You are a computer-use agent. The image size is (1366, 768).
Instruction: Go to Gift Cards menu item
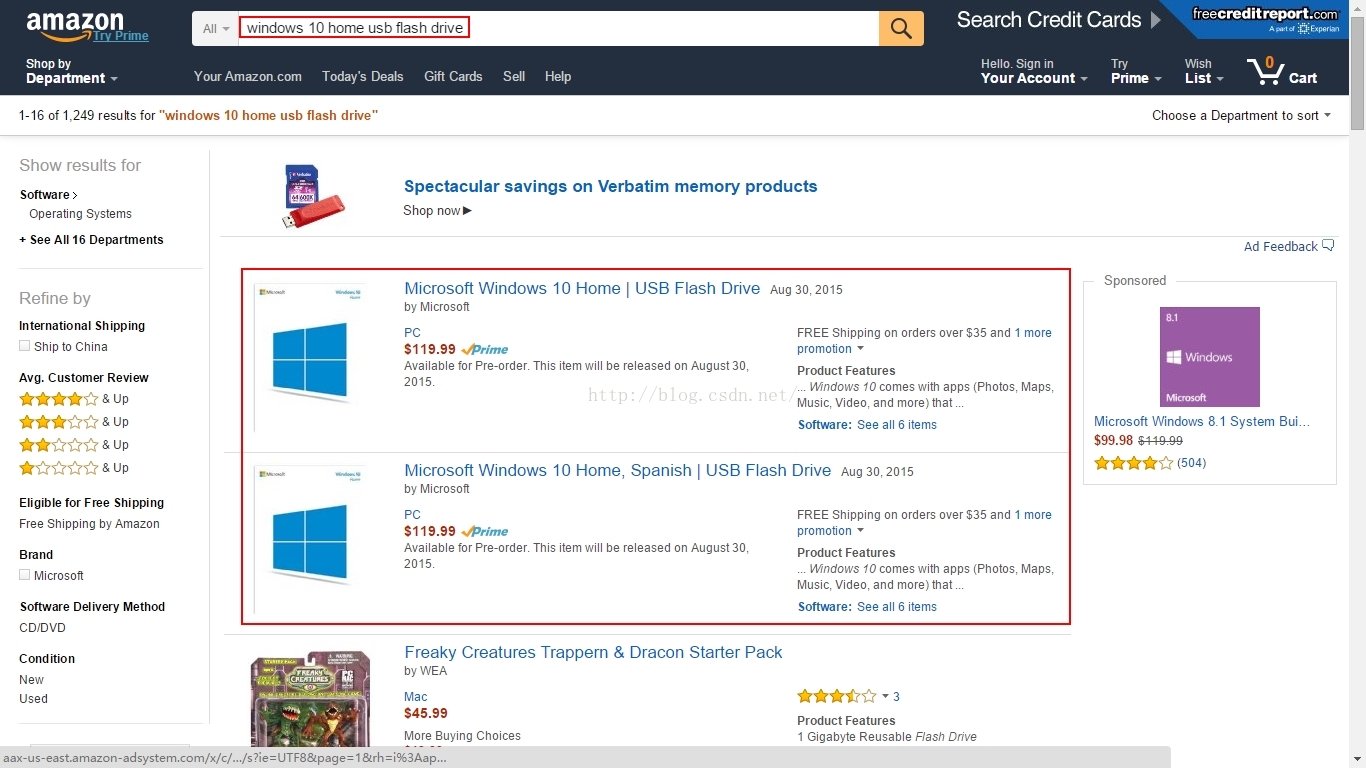coord(453,76)
